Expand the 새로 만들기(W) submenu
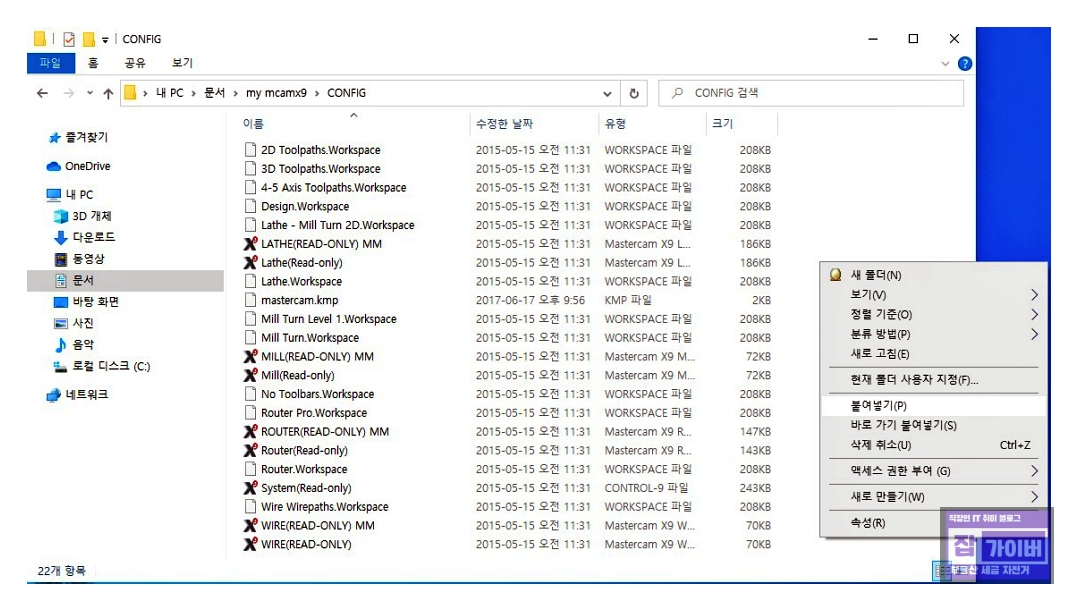Viewport: 1078px width, 611px height. 933,497
